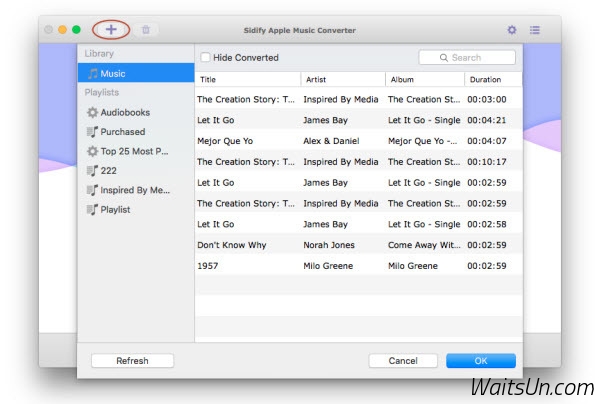Click duration 00:02:58
This screenshot has height=404, width=600.
point(487,225)
